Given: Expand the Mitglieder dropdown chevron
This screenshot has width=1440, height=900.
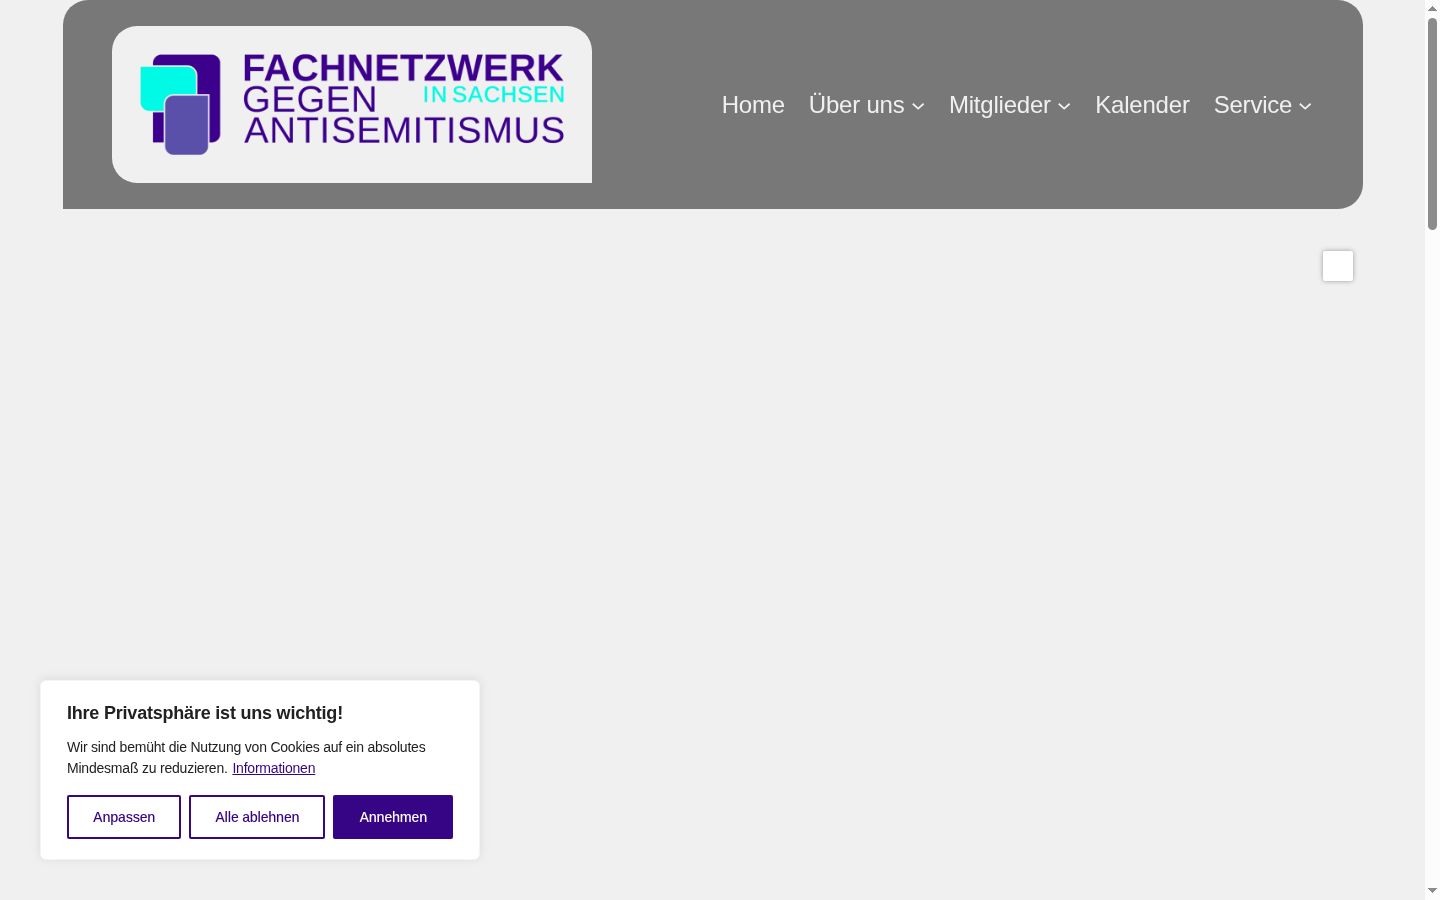Looking at the screenshot, I should pyautogui.click(x=1064, y=106).
